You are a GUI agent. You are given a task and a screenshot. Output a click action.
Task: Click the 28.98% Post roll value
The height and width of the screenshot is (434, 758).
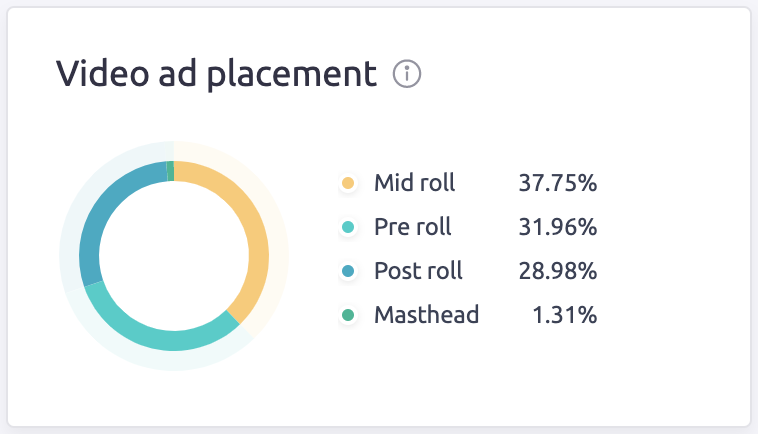557,271
